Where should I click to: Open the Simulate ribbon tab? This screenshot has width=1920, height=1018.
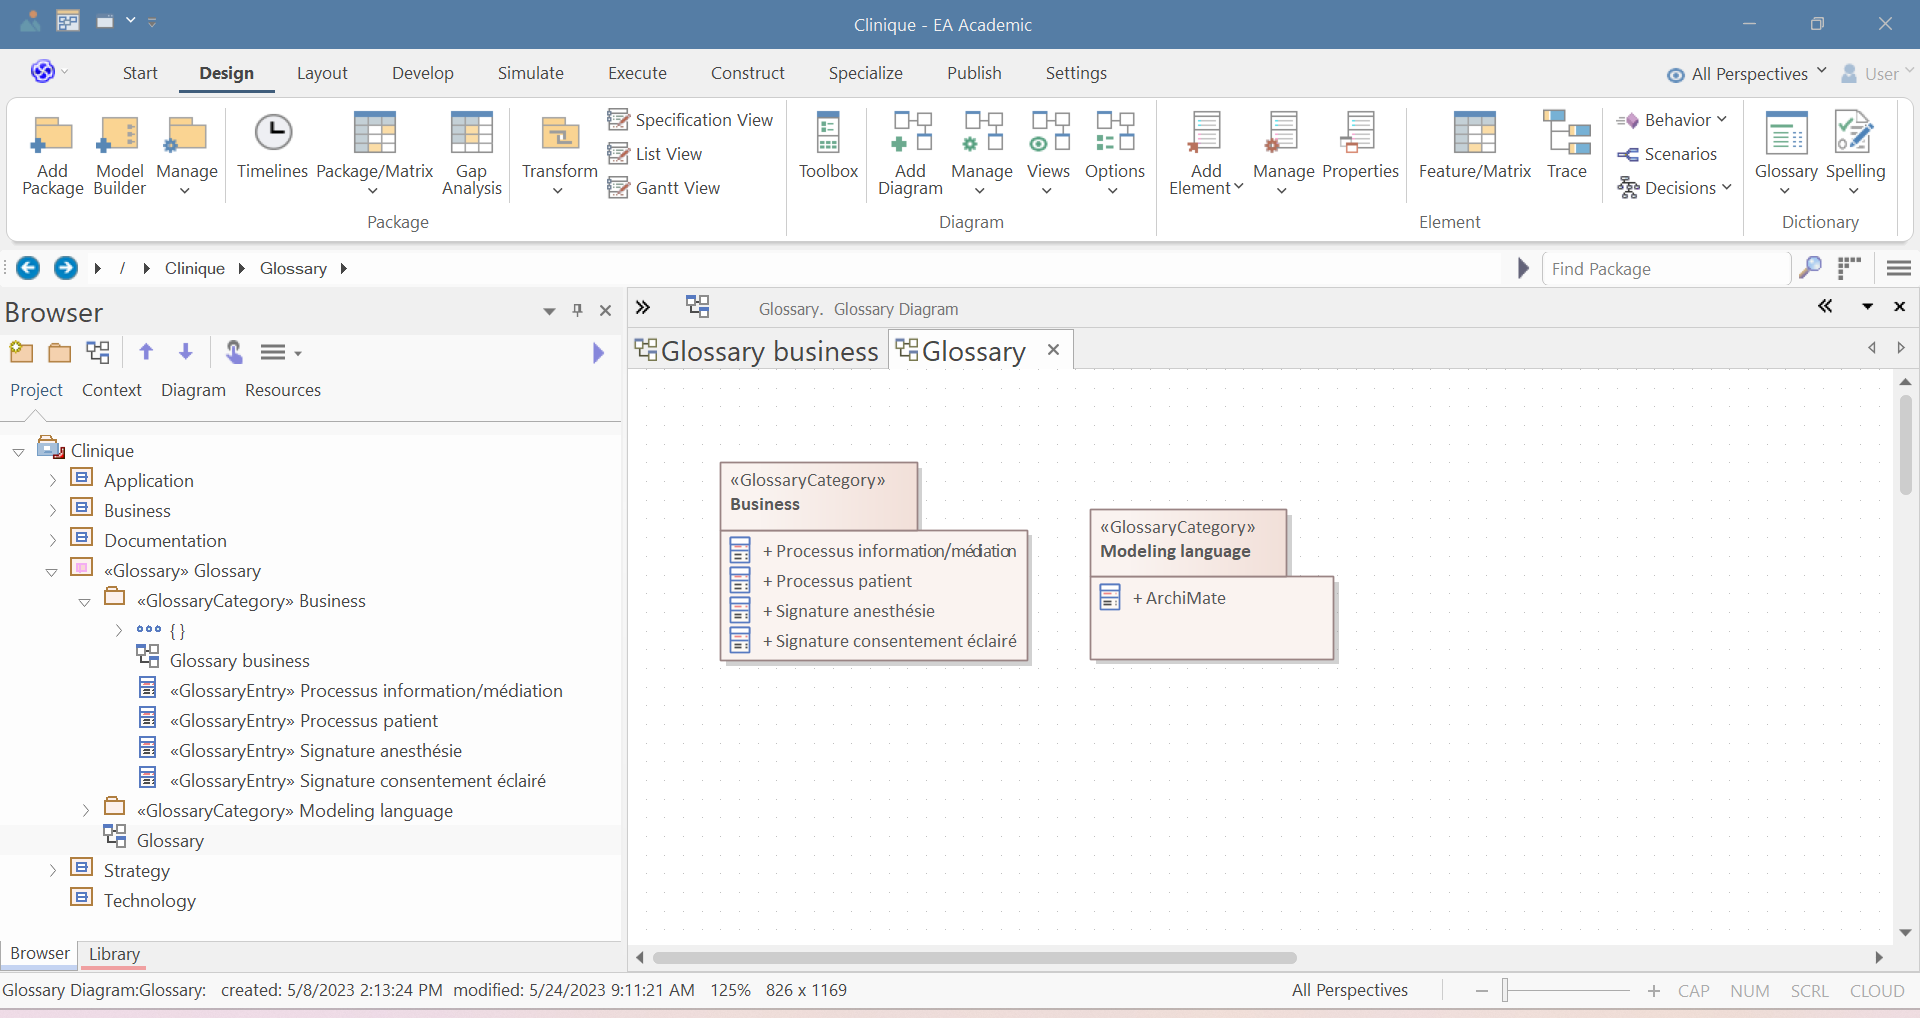click(531, 73)
